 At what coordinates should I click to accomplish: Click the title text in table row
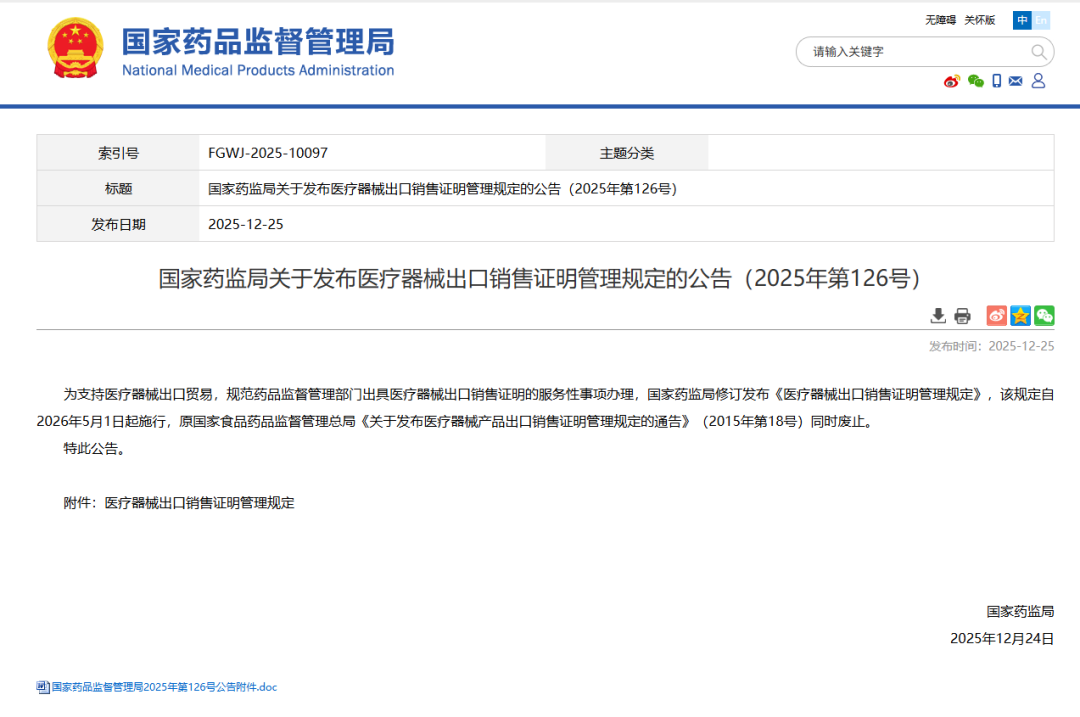(442, 189)
